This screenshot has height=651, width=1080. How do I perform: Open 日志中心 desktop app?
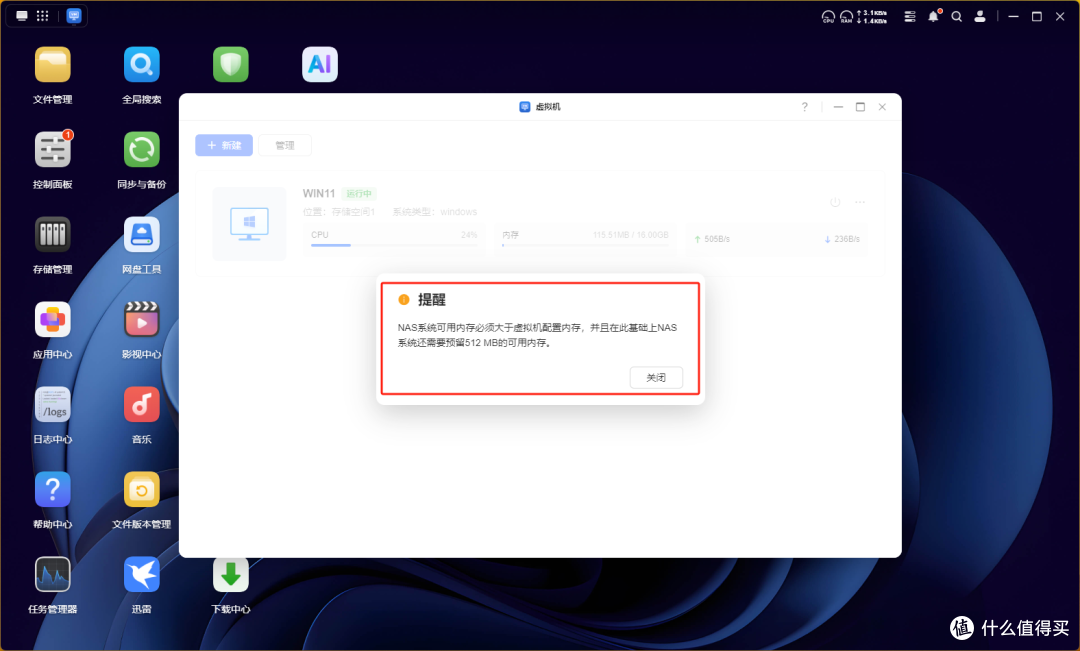(x=53, y=404)
